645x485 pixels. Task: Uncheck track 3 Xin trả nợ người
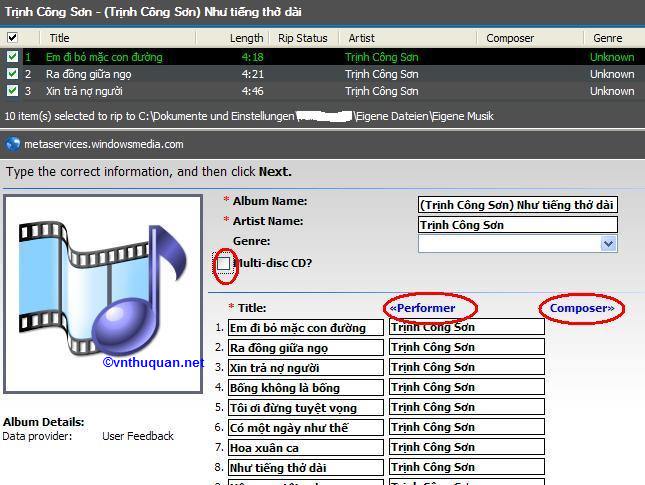click(x=12, y=91)
